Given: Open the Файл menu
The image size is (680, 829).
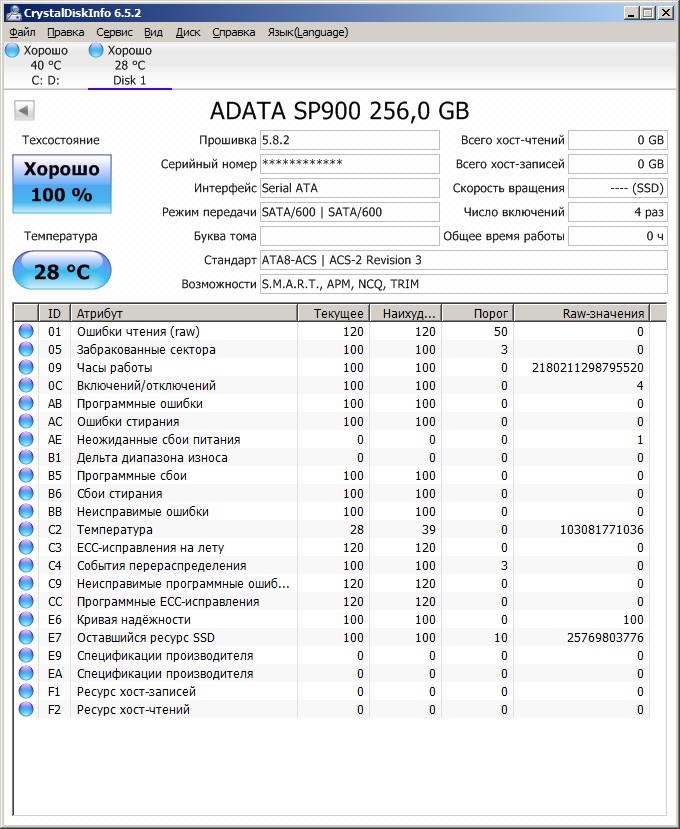Looking at the screenshot, I should pos(22,32).
